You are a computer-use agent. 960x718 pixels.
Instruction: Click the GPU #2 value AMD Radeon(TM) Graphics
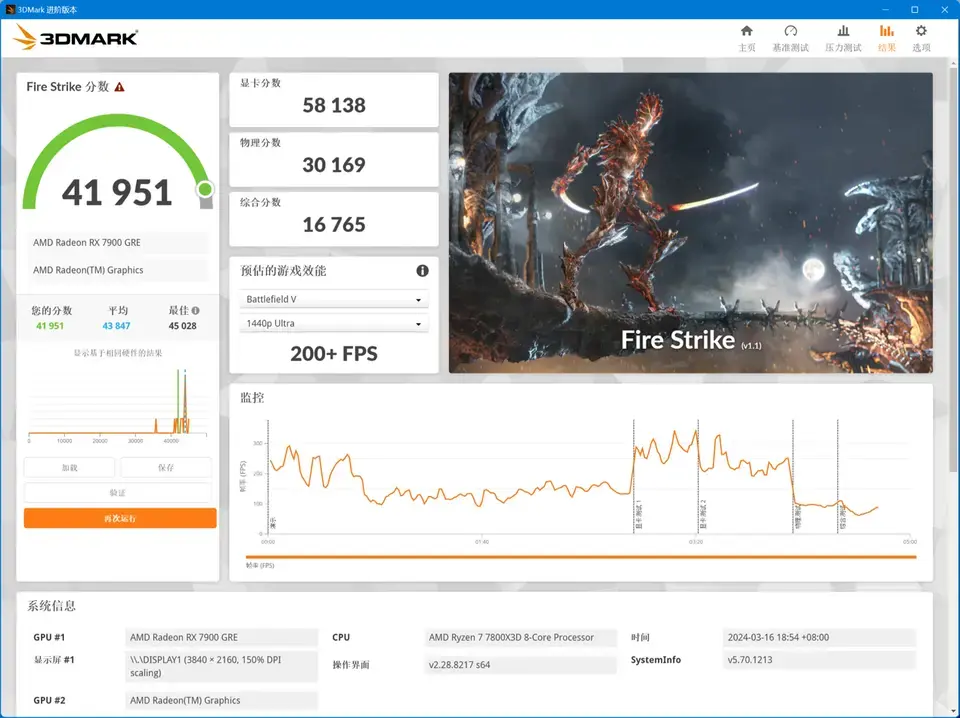pyautogui.click(x=222, y=700)
